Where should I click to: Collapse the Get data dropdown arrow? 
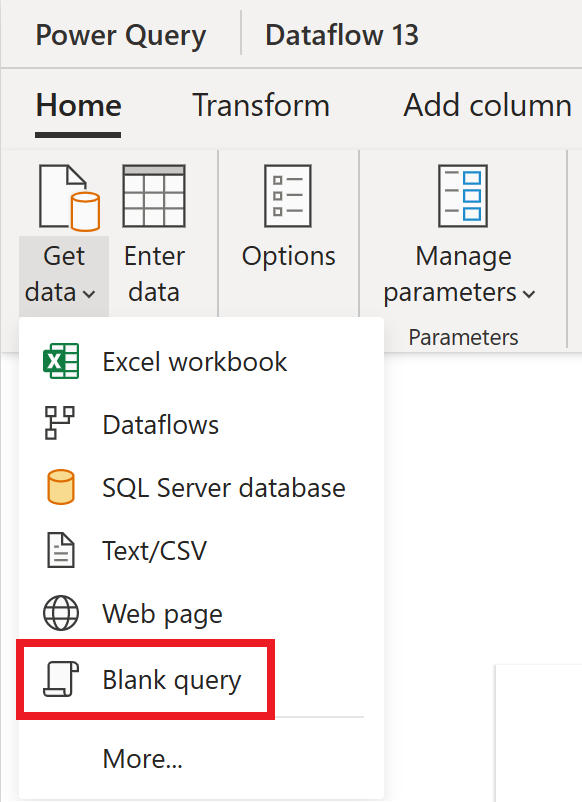click(89, 294)
